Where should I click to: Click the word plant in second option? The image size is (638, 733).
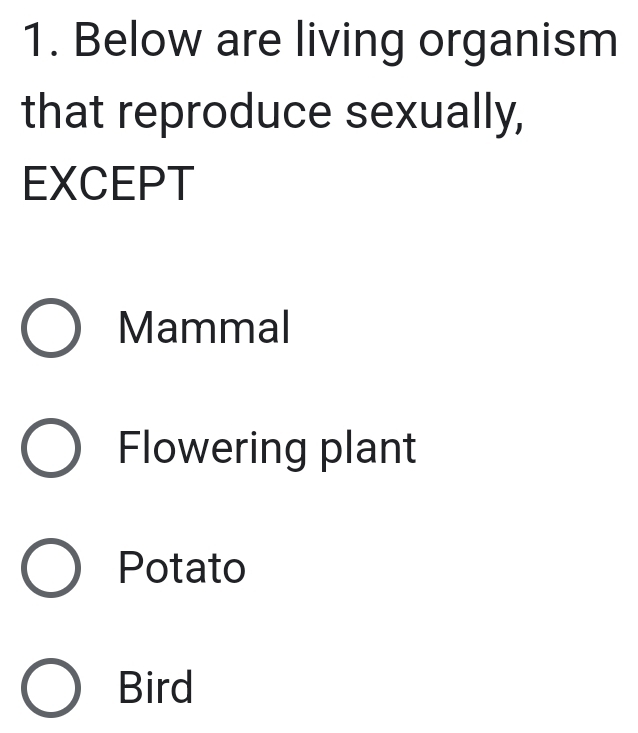tap(367, 449)
